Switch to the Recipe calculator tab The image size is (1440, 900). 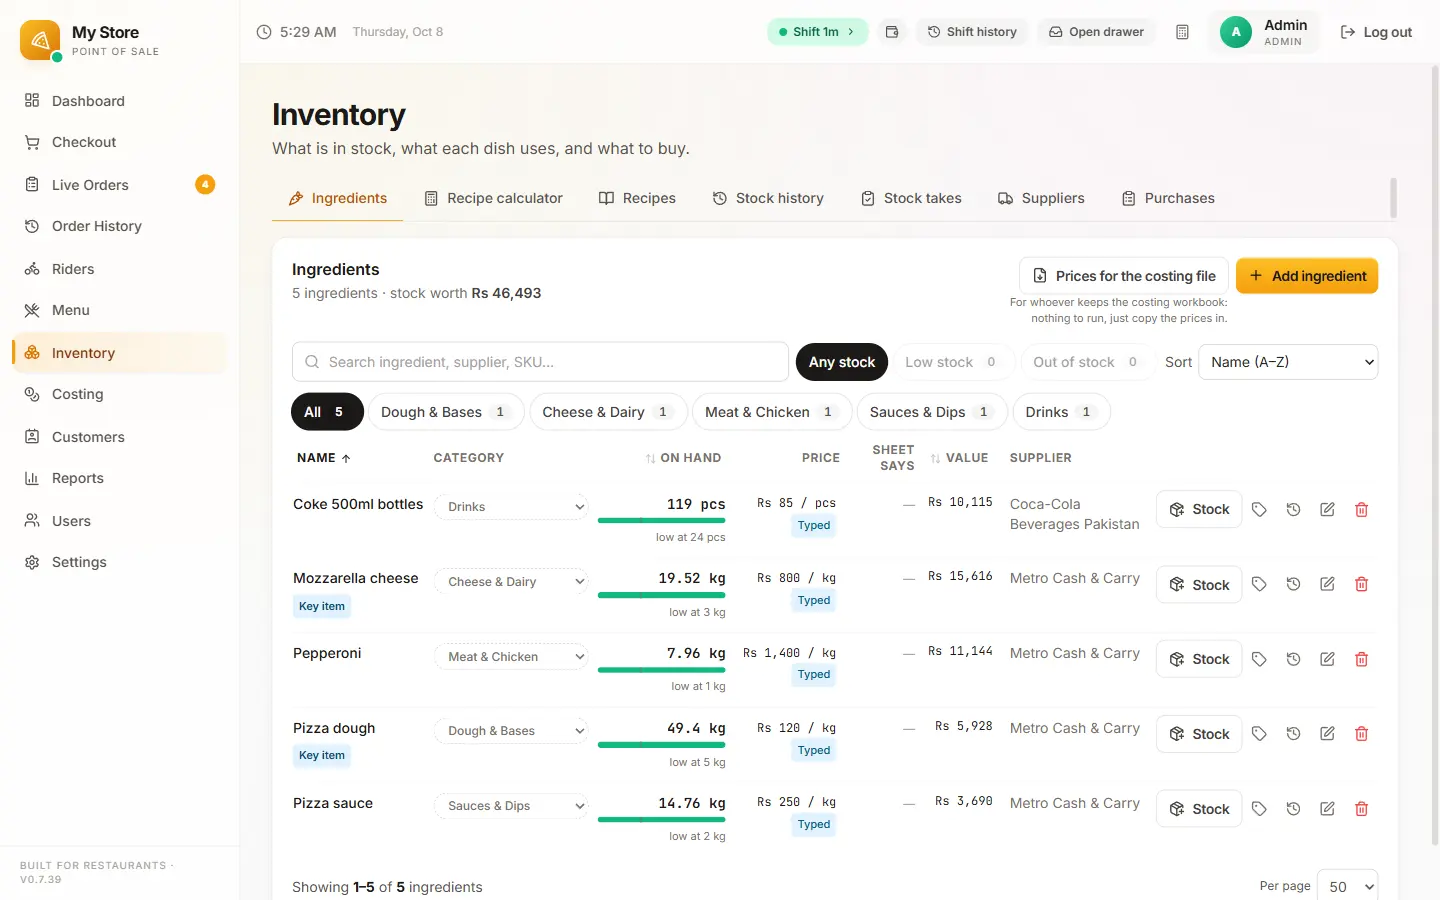pos(494,198)
